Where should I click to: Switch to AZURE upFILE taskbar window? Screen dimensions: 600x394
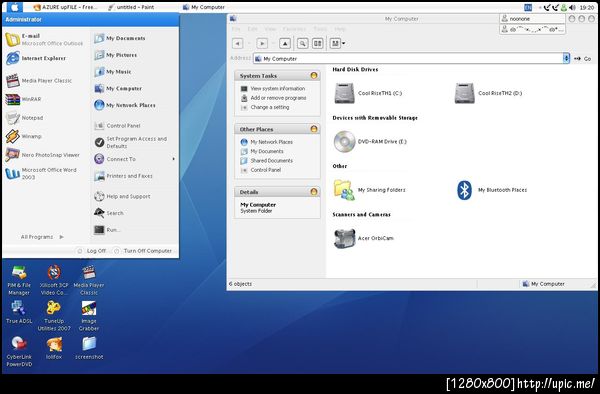click(65, 7)
